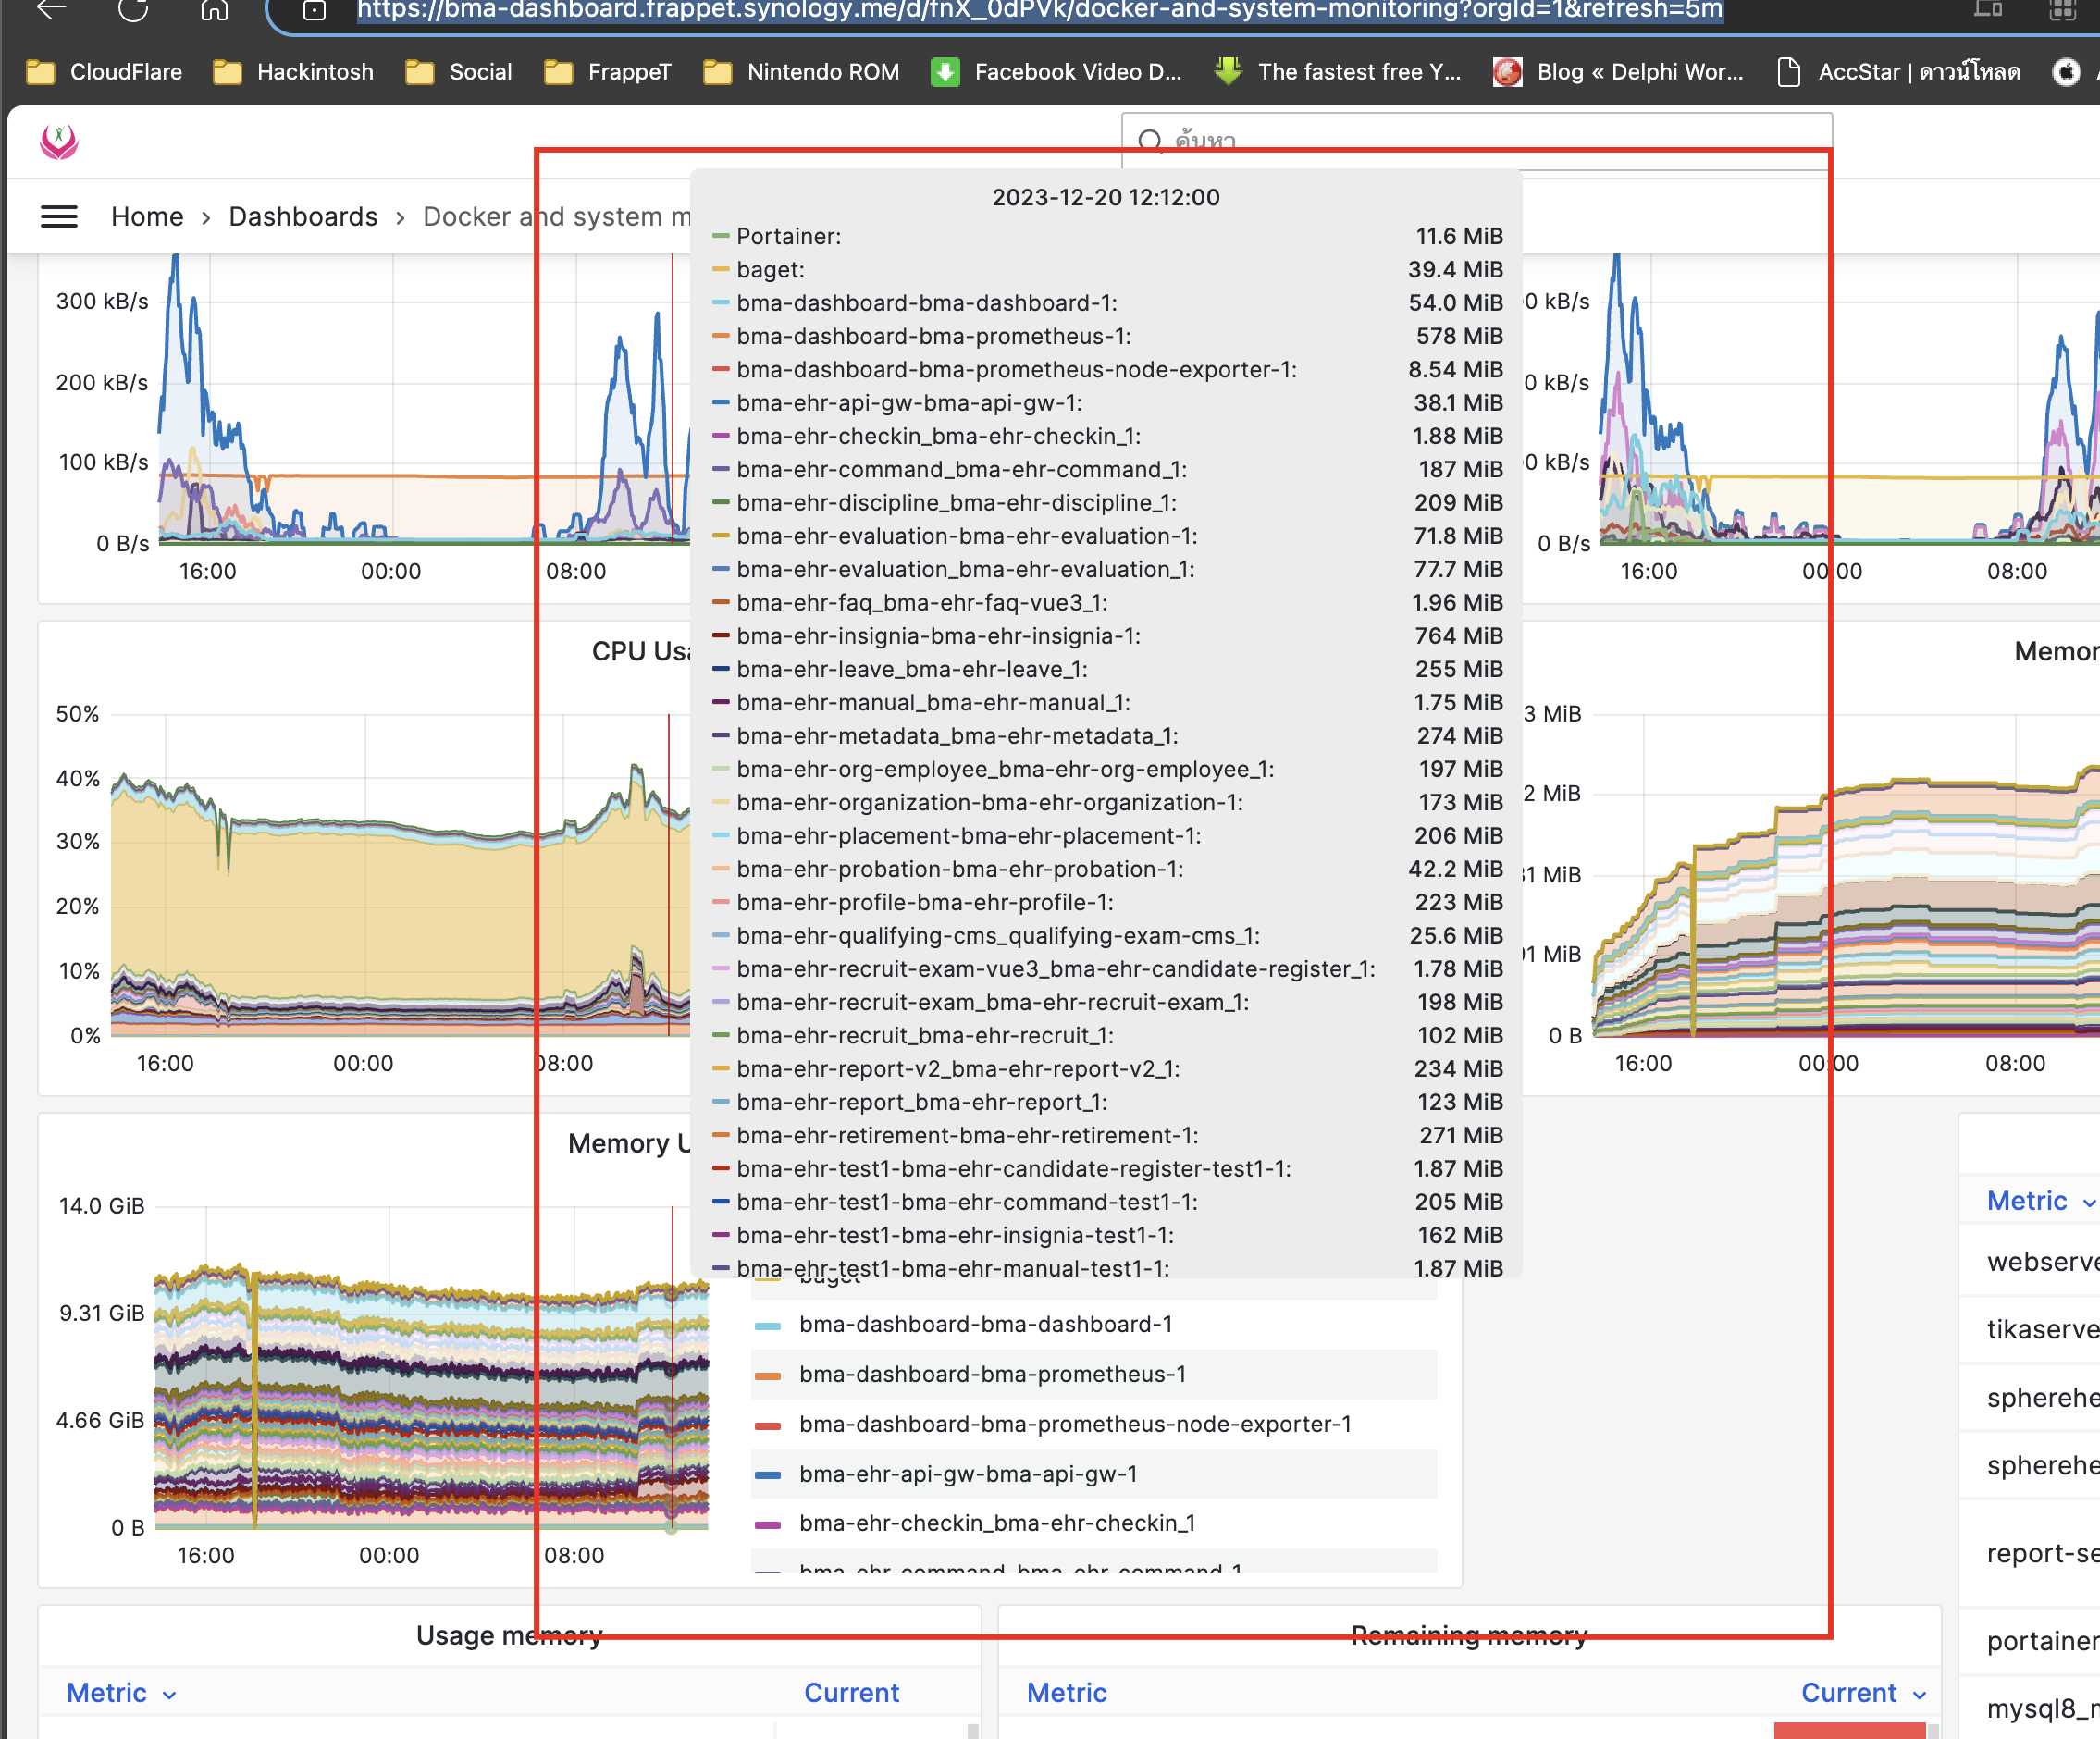Image resolution: width=2100 pixels, height=1739 pixels.
Task: Open the Blog « Delphi Wor... bookmark
Action: coord(1618,72)
